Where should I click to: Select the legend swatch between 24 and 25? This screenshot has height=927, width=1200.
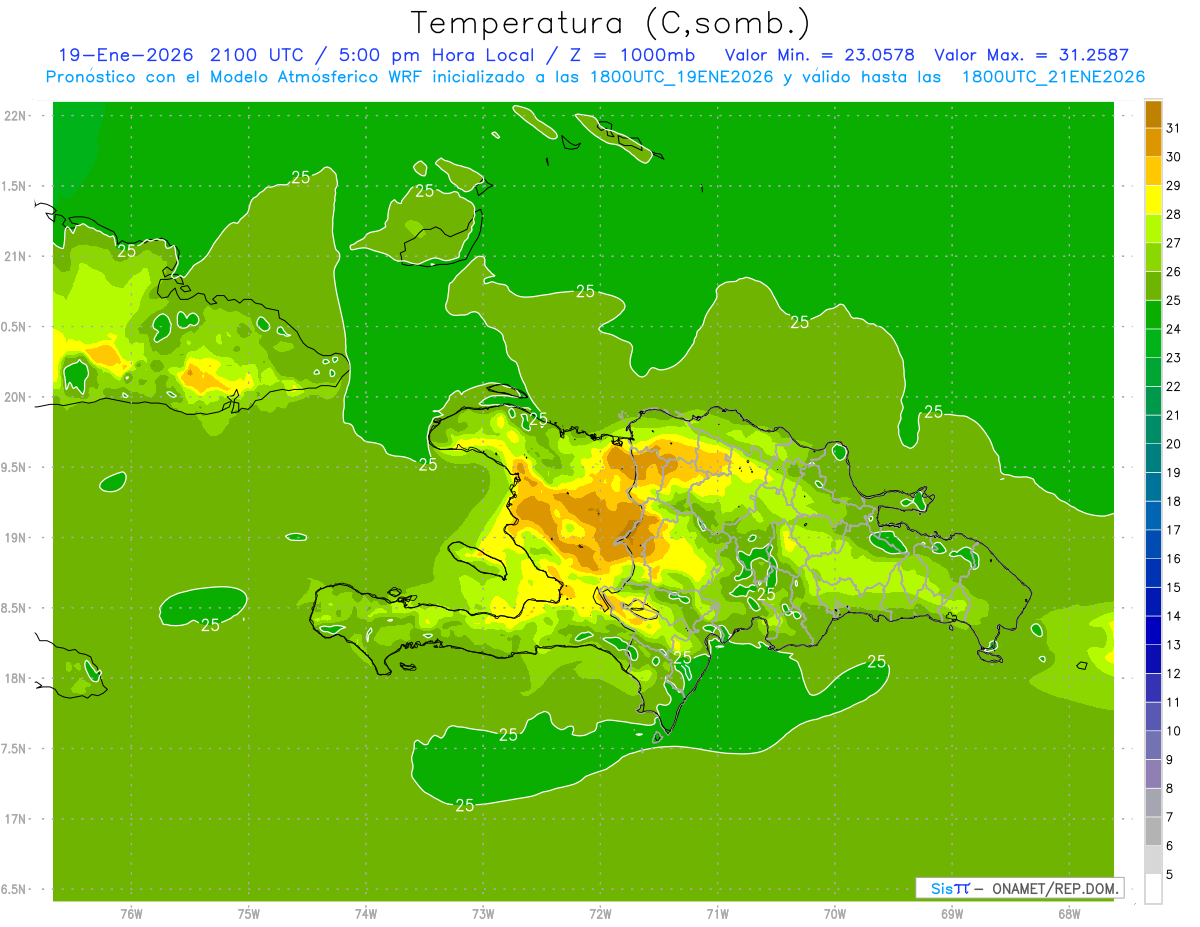point(1153,315)
